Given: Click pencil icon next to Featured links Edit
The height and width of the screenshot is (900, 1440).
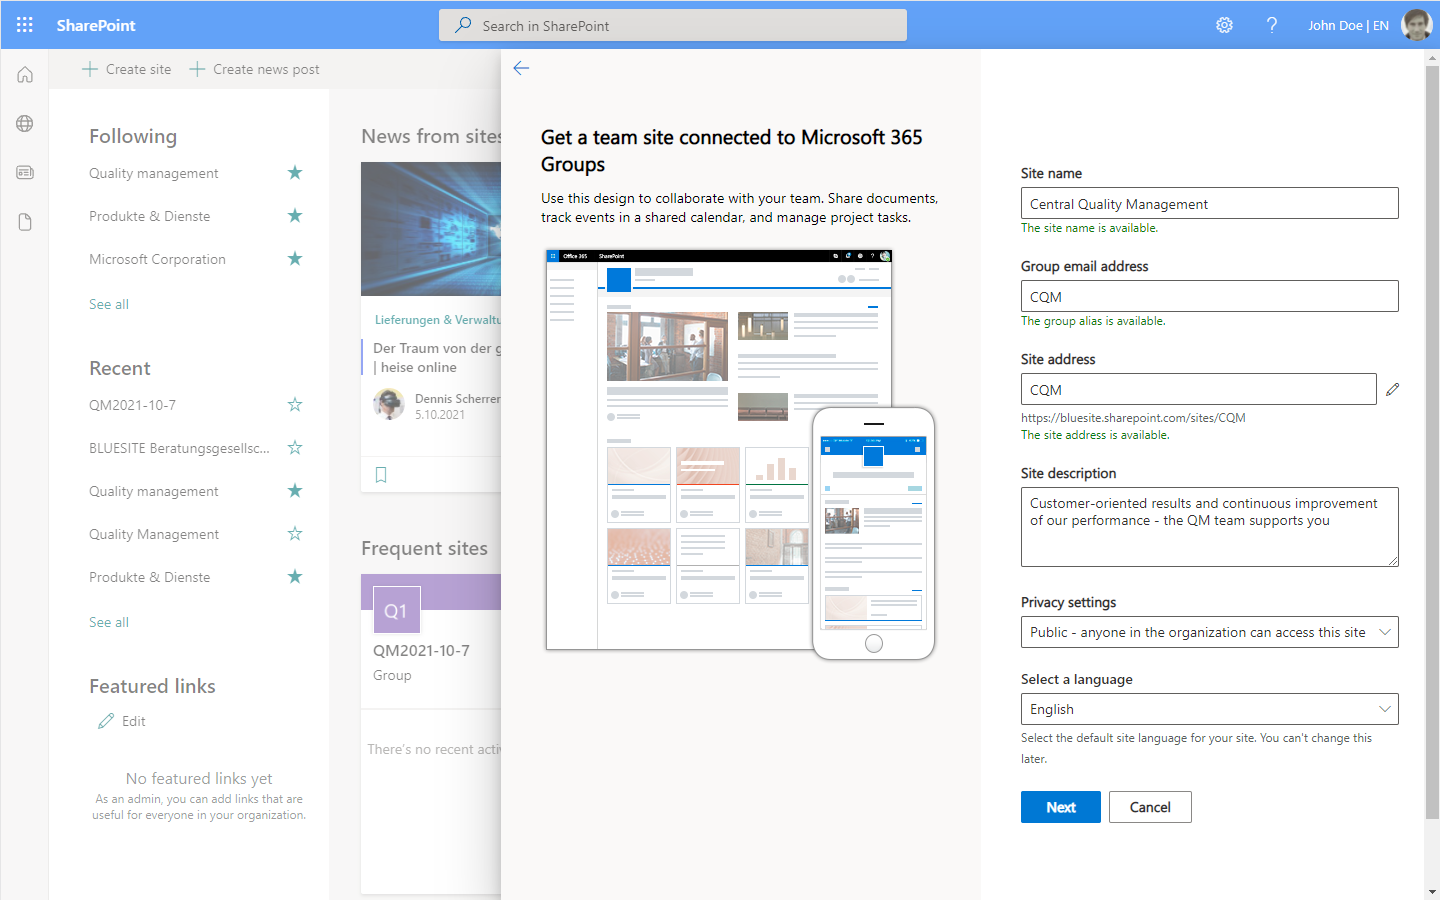Looking at the screenshot, I should (x=106, y=721).
